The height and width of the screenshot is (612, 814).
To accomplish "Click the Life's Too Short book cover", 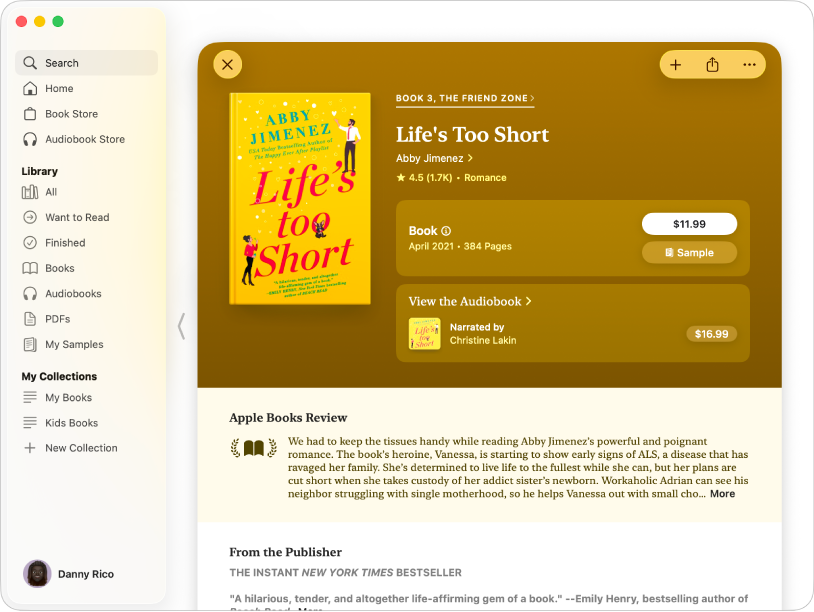I will coord(300,199).
